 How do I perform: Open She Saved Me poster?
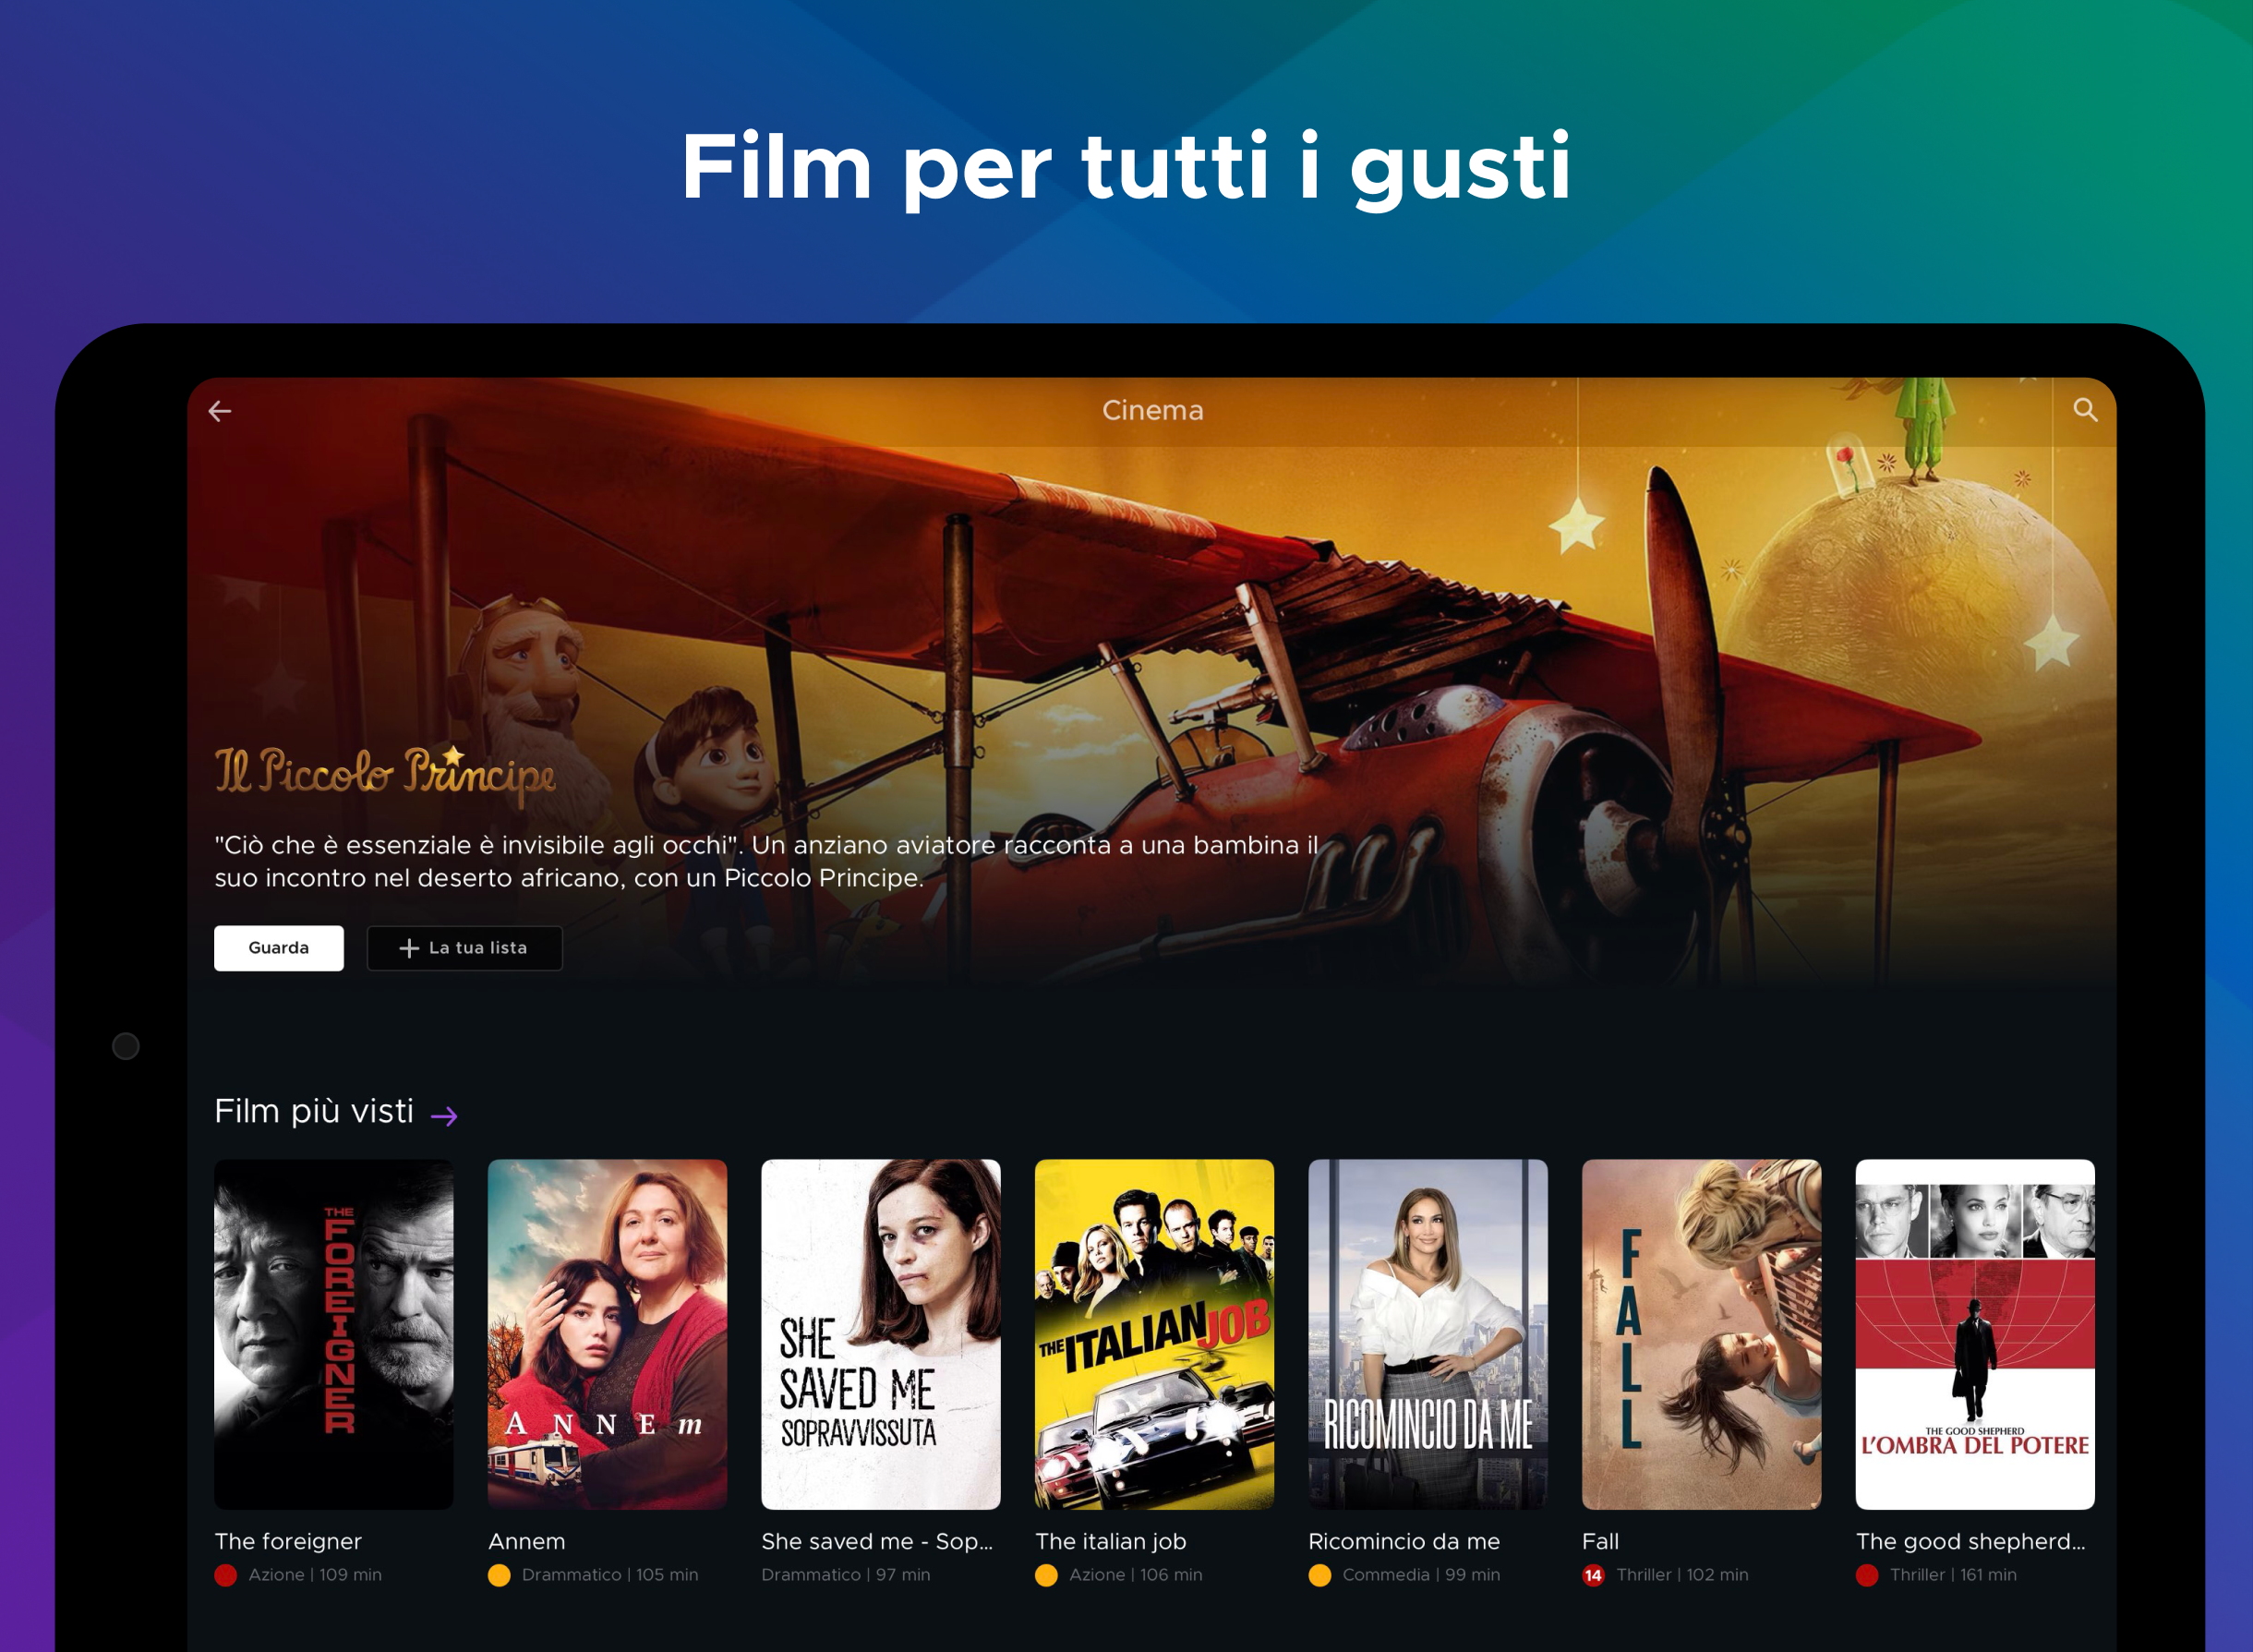881,1334
